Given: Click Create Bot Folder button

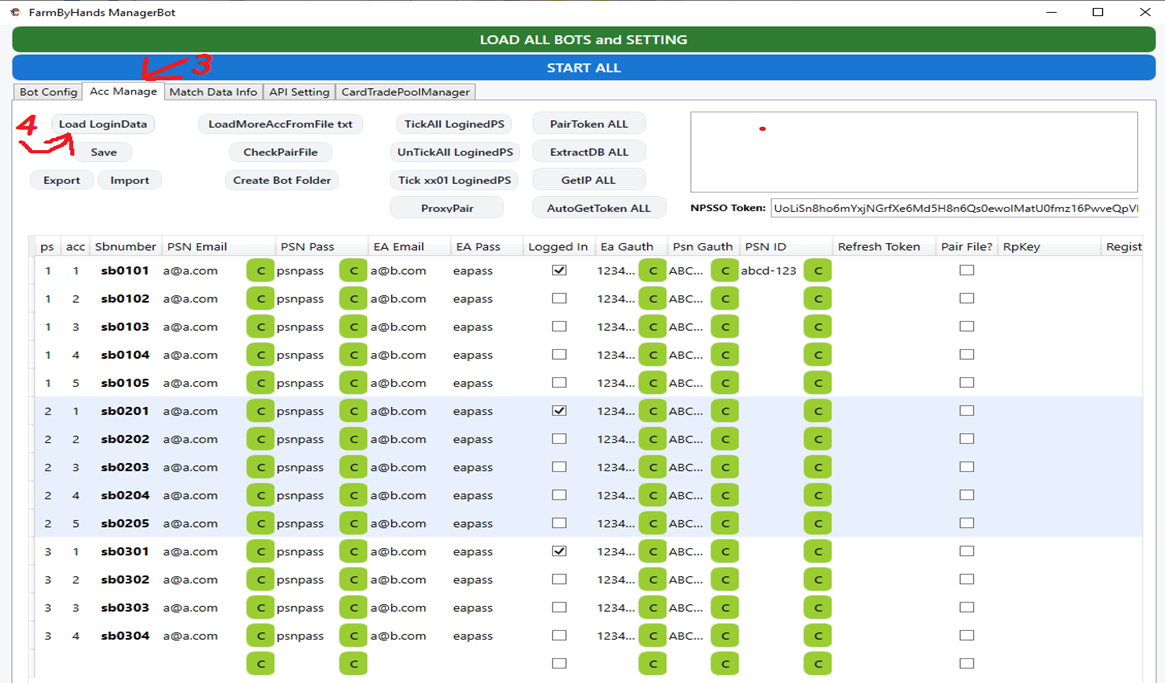Looking at the screenshot, I should [282, 181].
